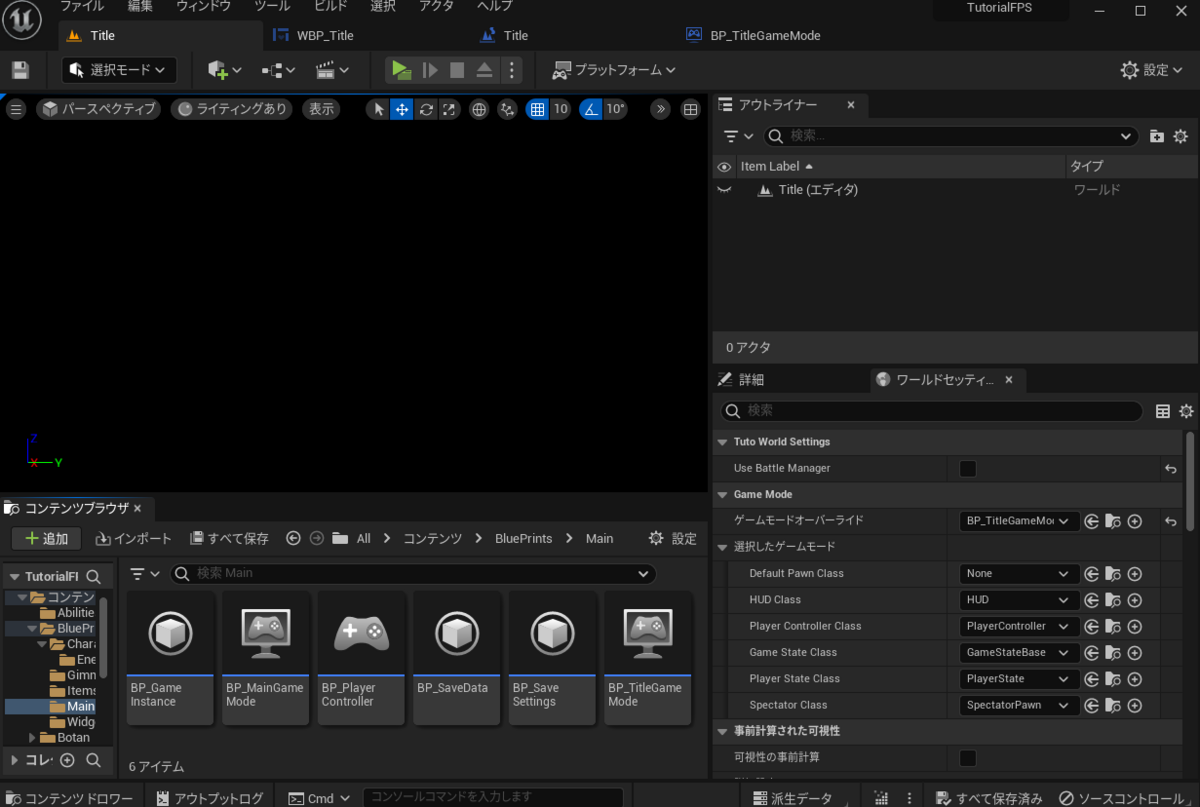Toggle world/local coordinate globe icon
This screenshot has height=807, width=1200.
(479, 109)
